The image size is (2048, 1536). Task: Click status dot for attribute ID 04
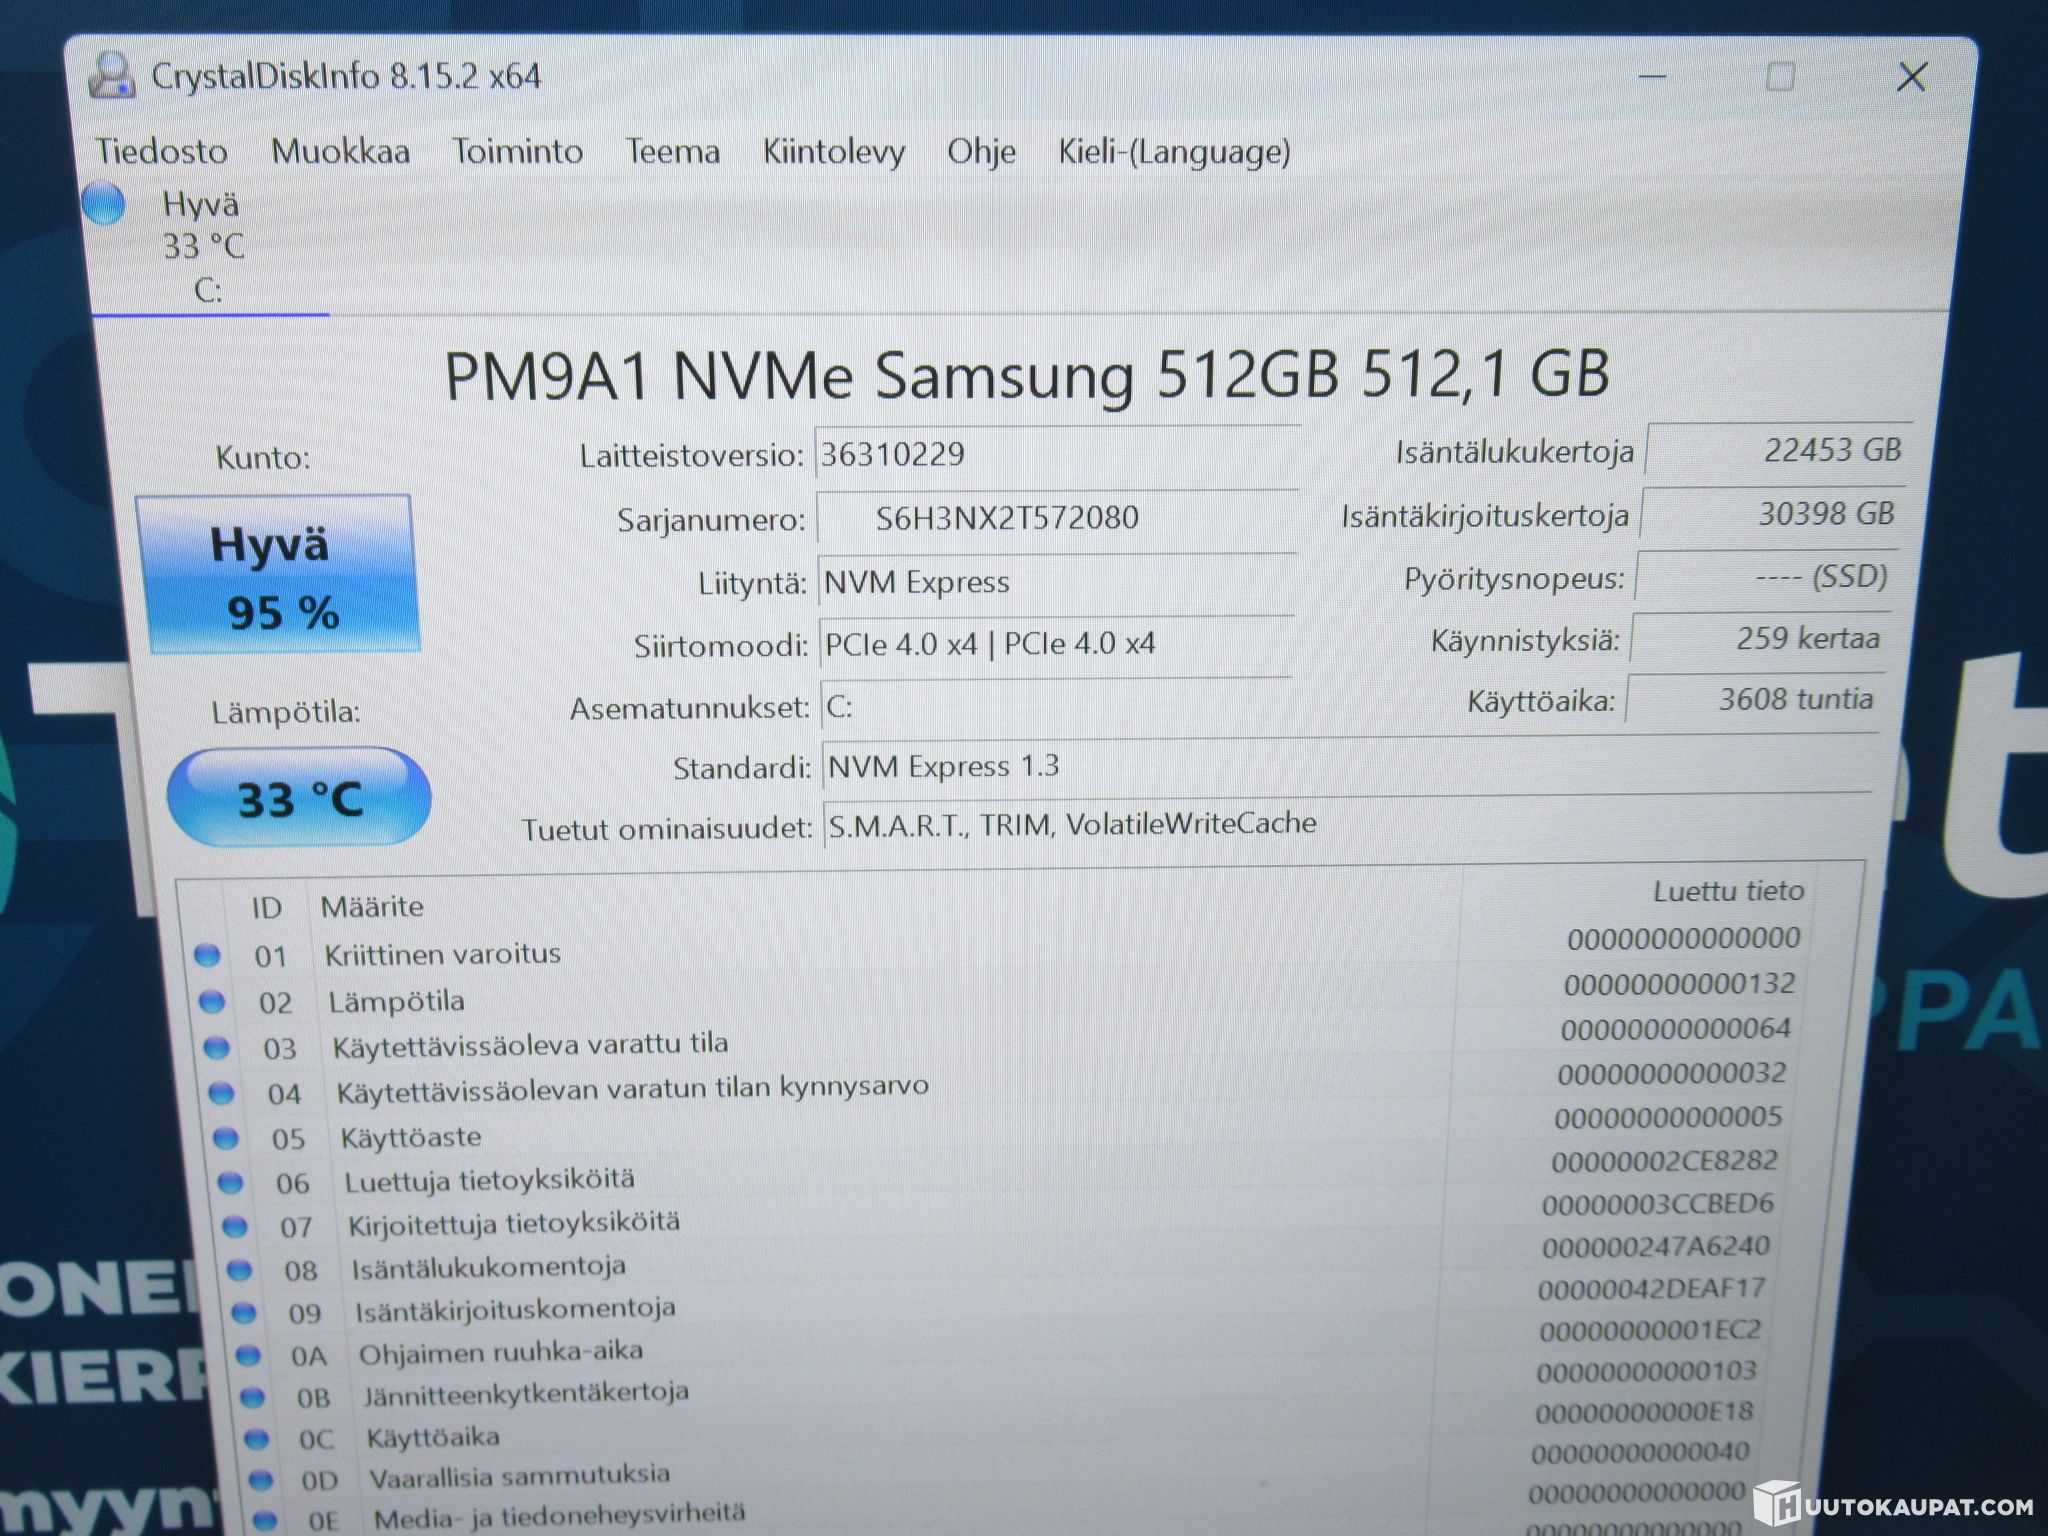[221, 1092]
